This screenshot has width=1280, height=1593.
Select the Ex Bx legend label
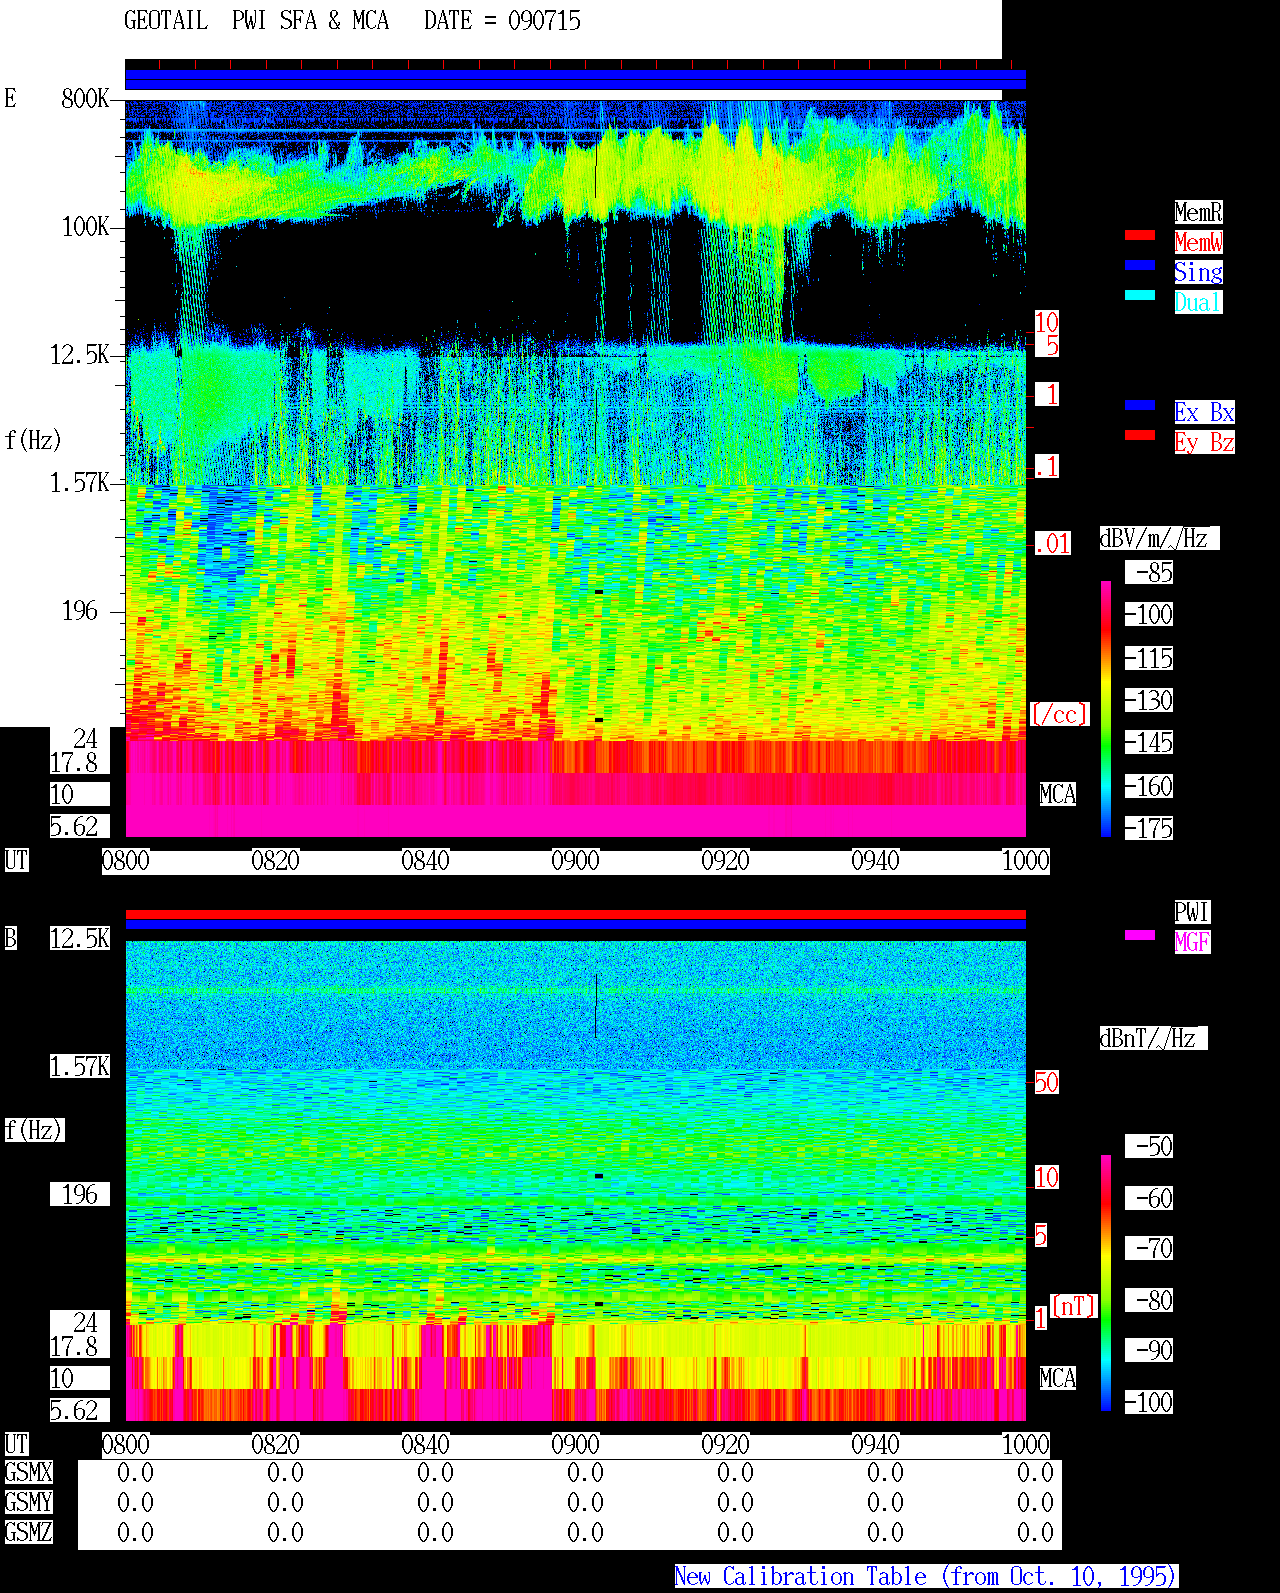click(1204, 412)
